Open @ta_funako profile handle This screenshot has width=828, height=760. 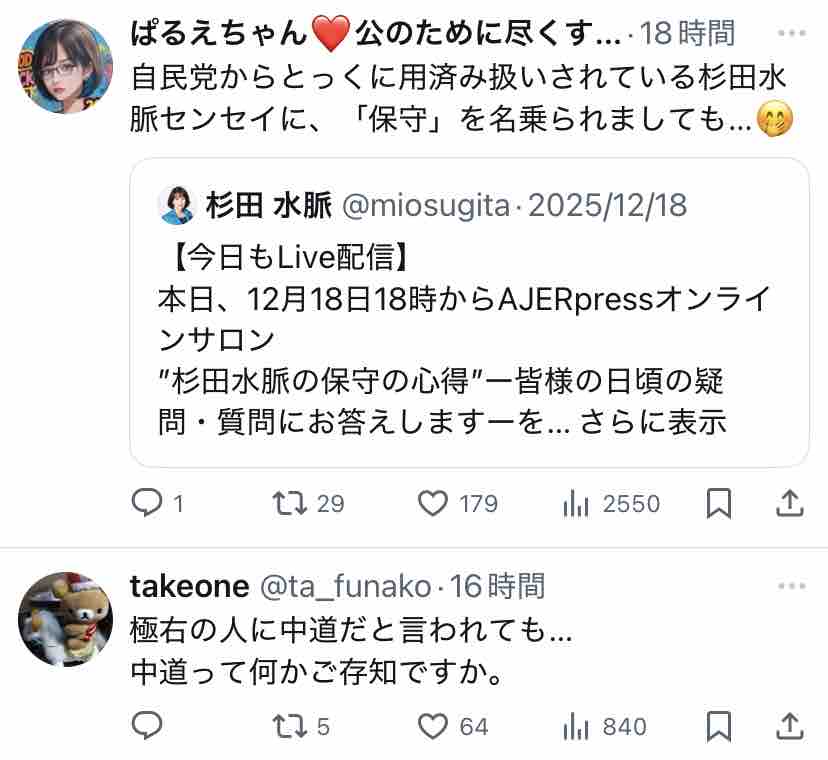pyautogui.click(x=348, y=585)
